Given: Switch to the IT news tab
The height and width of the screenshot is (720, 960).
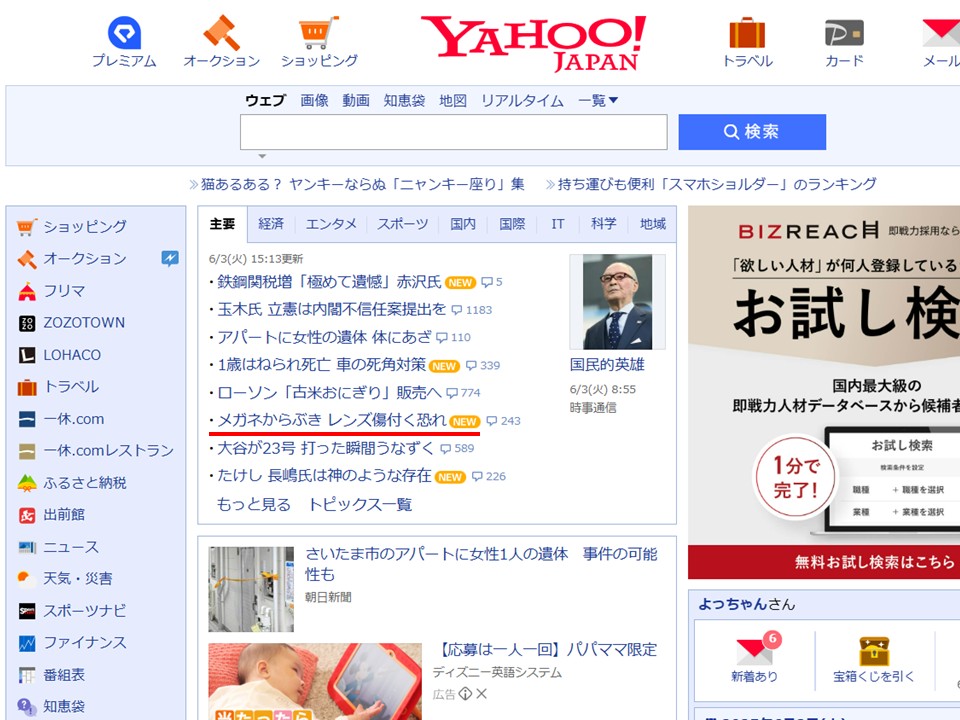Looking at the screenshot, I should tap(557, 224).
